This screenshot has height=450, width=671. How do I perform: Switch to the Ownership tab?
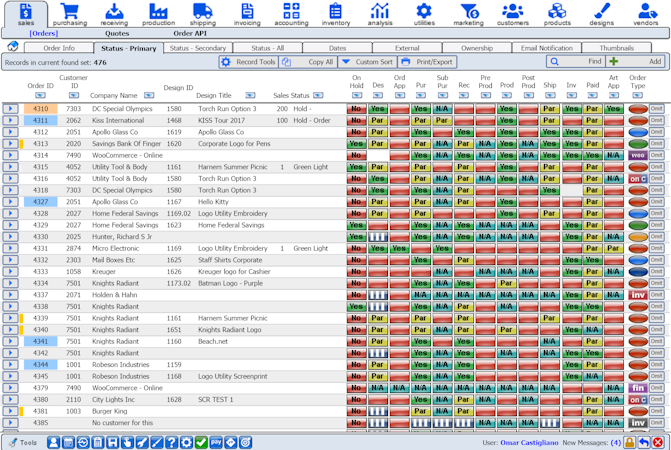point(477,48)
